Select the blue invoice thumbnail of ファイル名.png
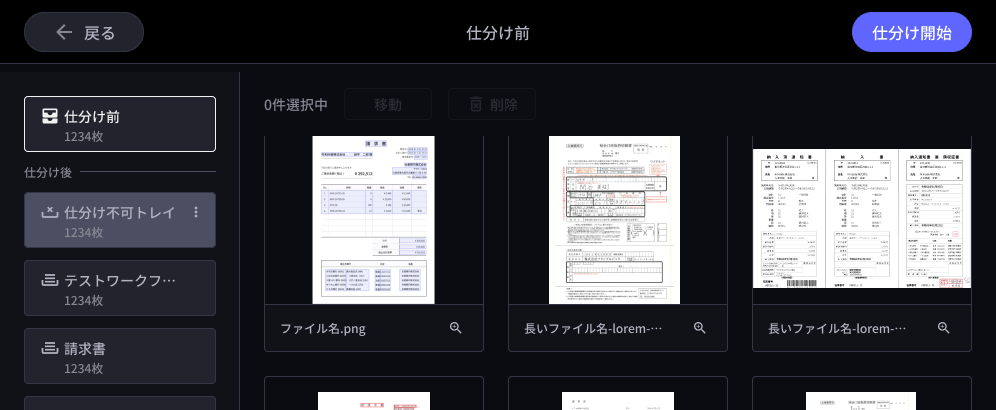Screen dimensions: 996x410 click(374, 220)
